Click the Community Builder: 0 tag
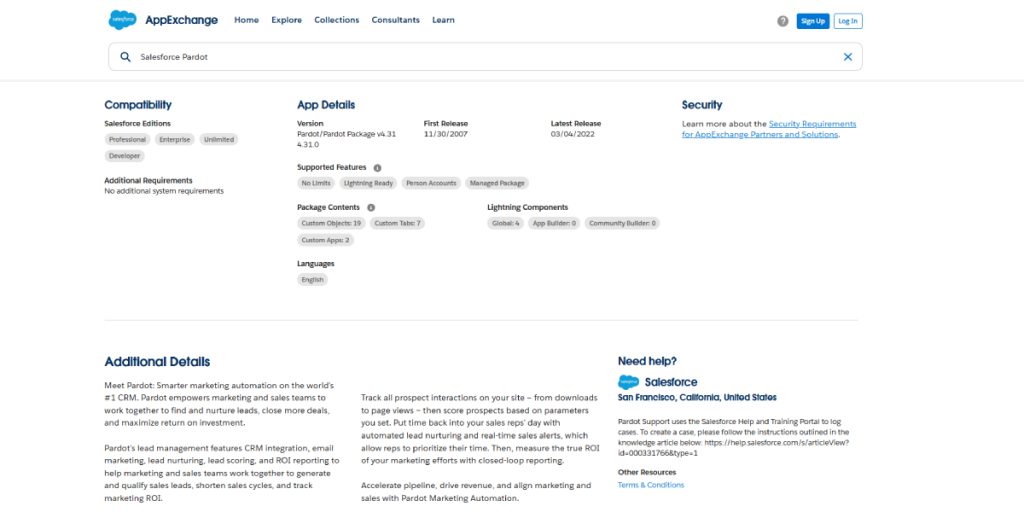This screenshot has width=1024, height=512. click(622, 223)
